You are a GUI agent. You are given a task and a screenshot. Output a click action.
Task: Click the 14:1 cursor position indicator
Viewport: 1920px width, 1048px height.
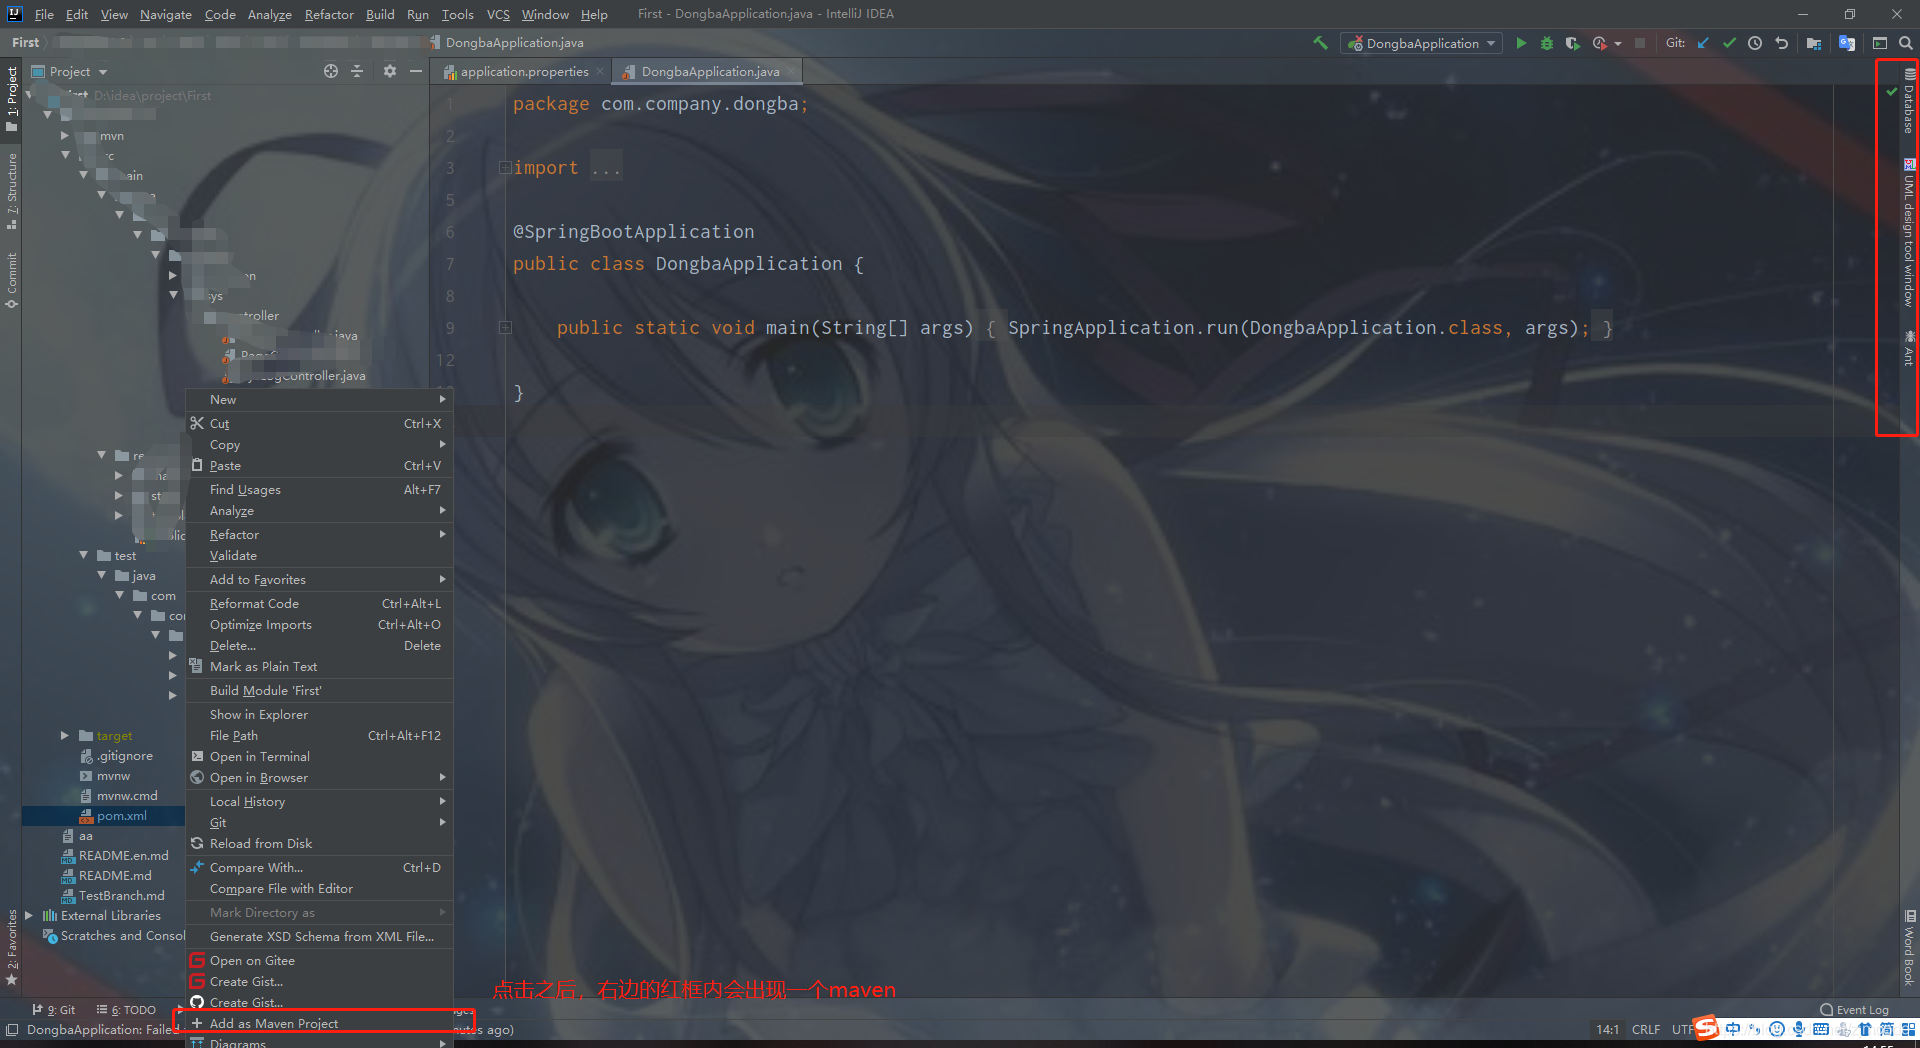click(1607, 1029)
